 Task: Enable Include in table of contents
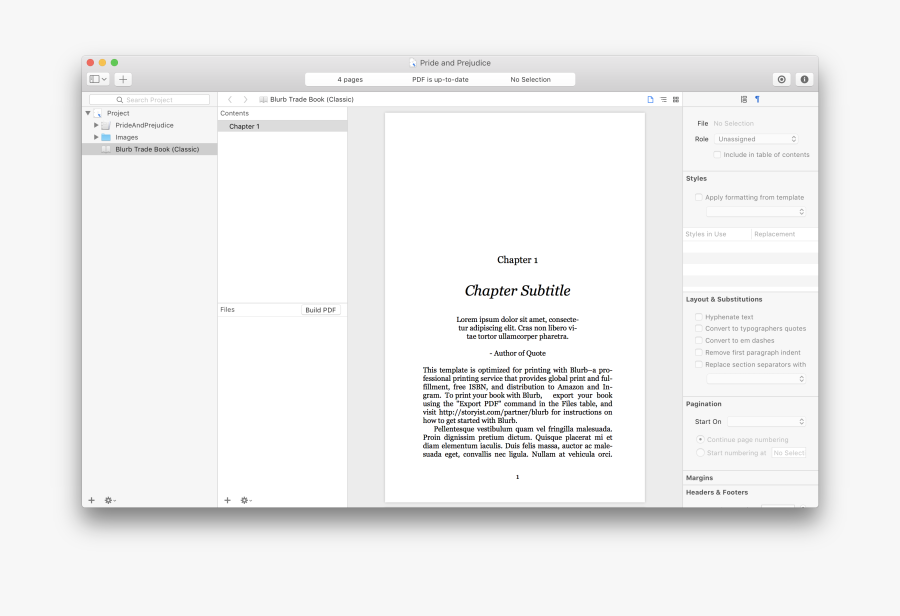(x=717, y=155)
